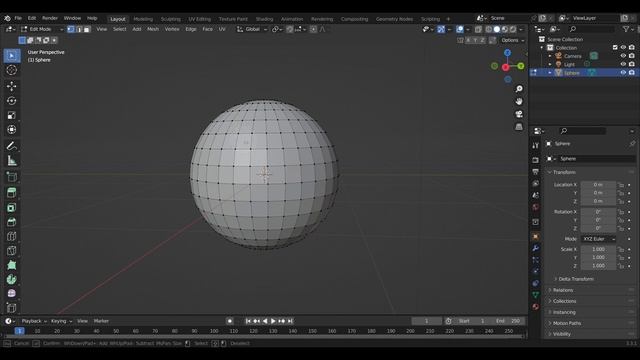Select the 3D Cursor tool

(12, 70)
